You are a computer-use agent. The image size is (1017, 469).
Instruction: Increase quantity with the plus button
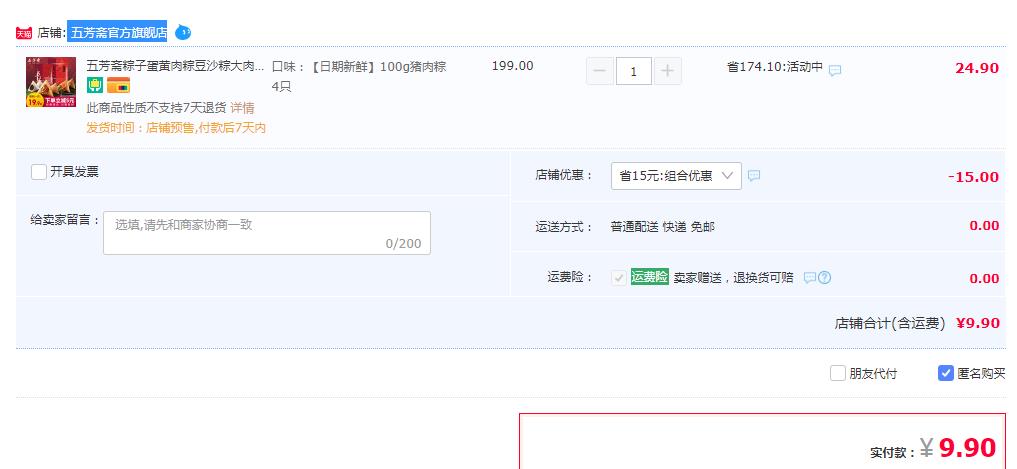[x=667, y=71]
